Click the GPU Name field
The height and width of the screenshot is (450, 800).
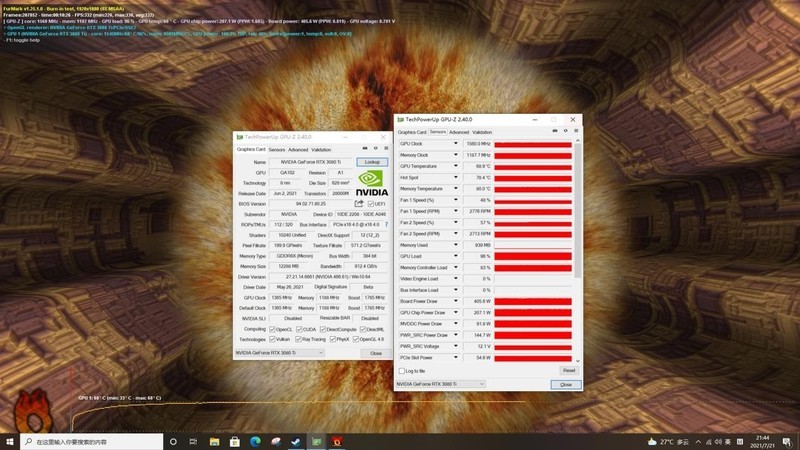[311, 162]
